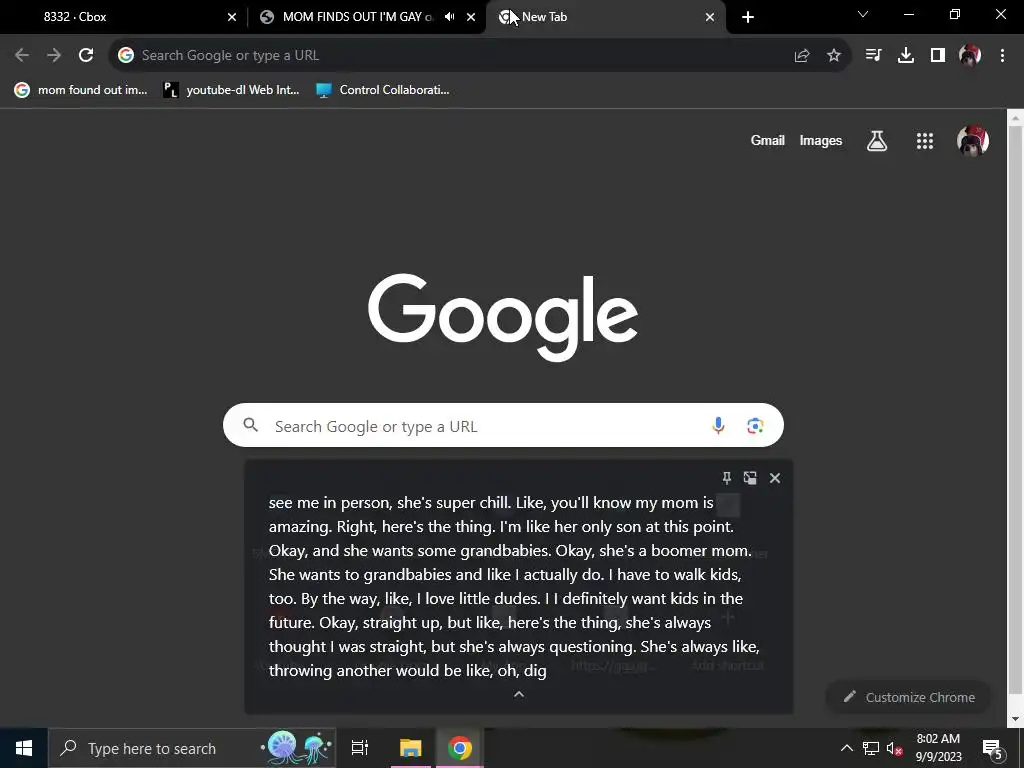Screen dimensions: 1024x768
Task: Open Task View on the taskbar
Action: (360, 748)
